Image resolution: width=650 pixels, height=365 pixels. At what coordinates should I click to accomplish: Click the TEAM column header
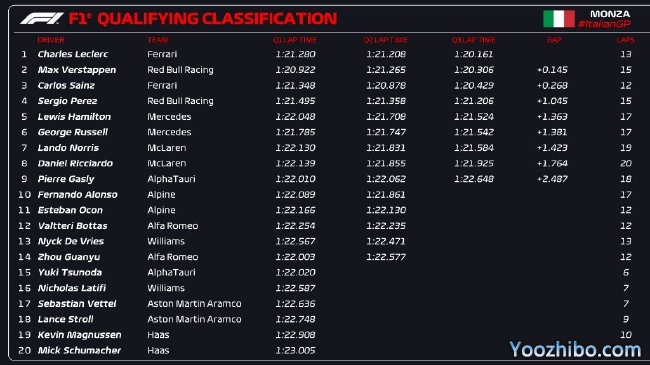pos(158,40)
